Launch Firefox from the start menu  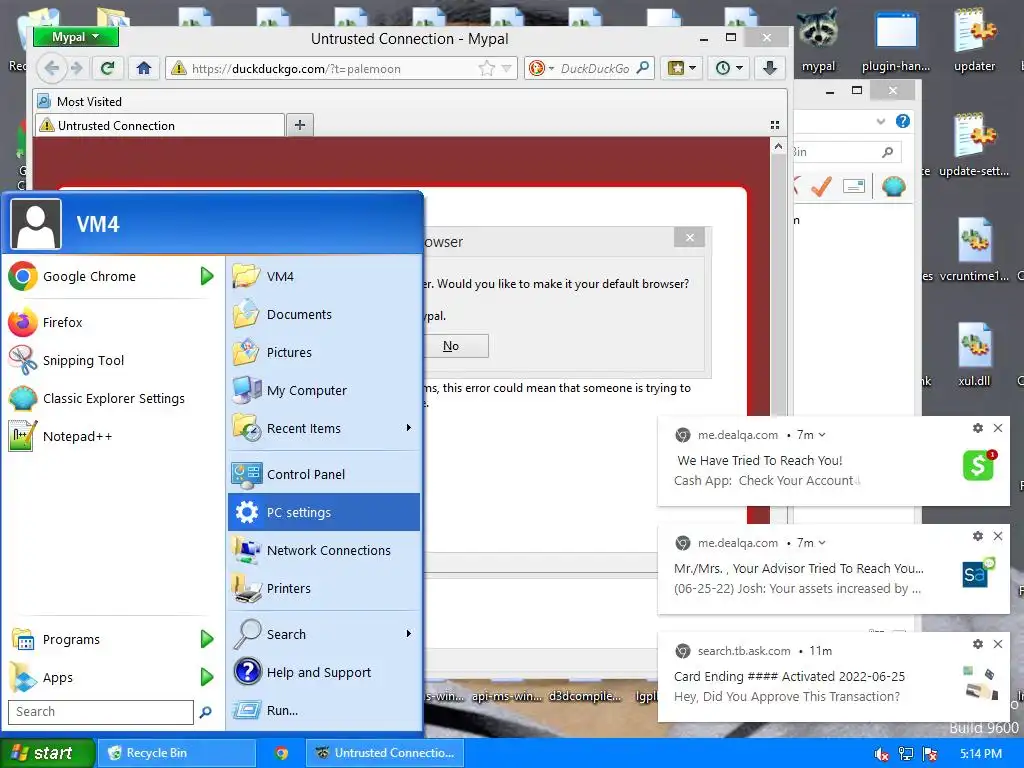(x=108, y=323)
